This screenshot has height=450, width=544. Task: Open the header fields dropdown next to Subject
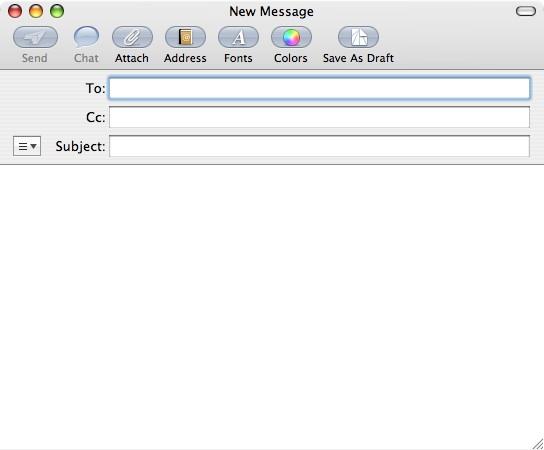27,146
